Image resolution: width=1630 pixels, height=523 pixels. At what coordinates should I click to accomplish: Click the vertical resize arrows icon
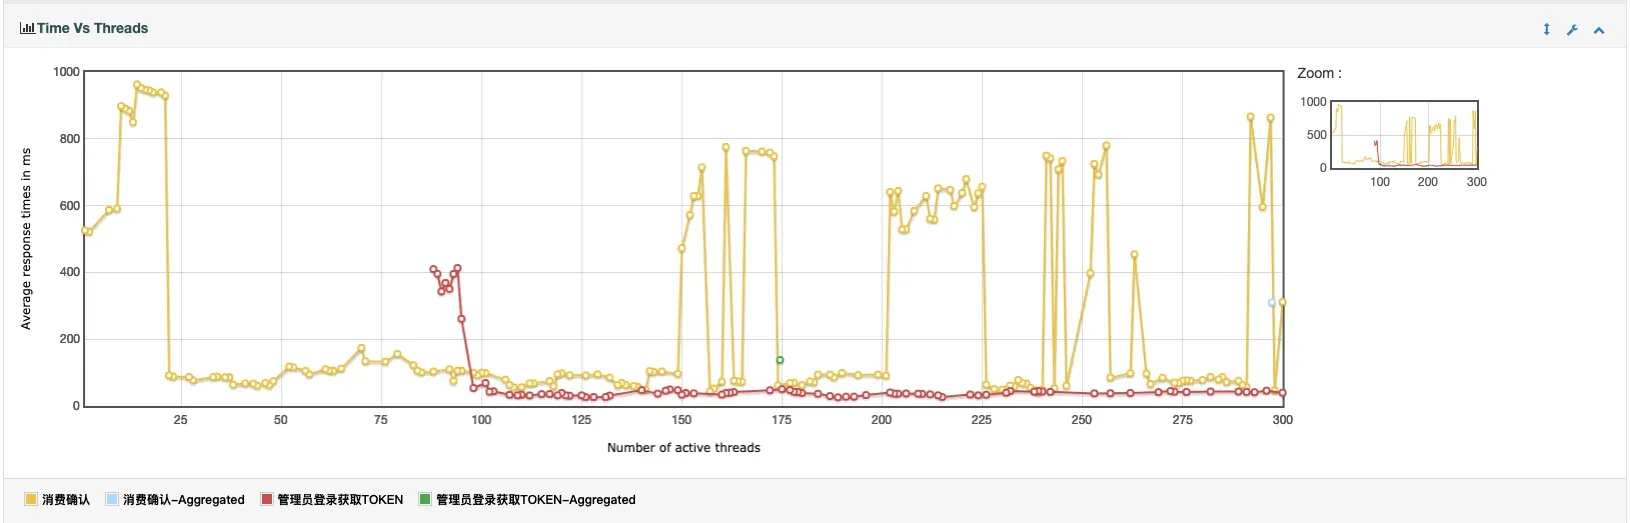pyautogui.click(x=1546, y=29)
